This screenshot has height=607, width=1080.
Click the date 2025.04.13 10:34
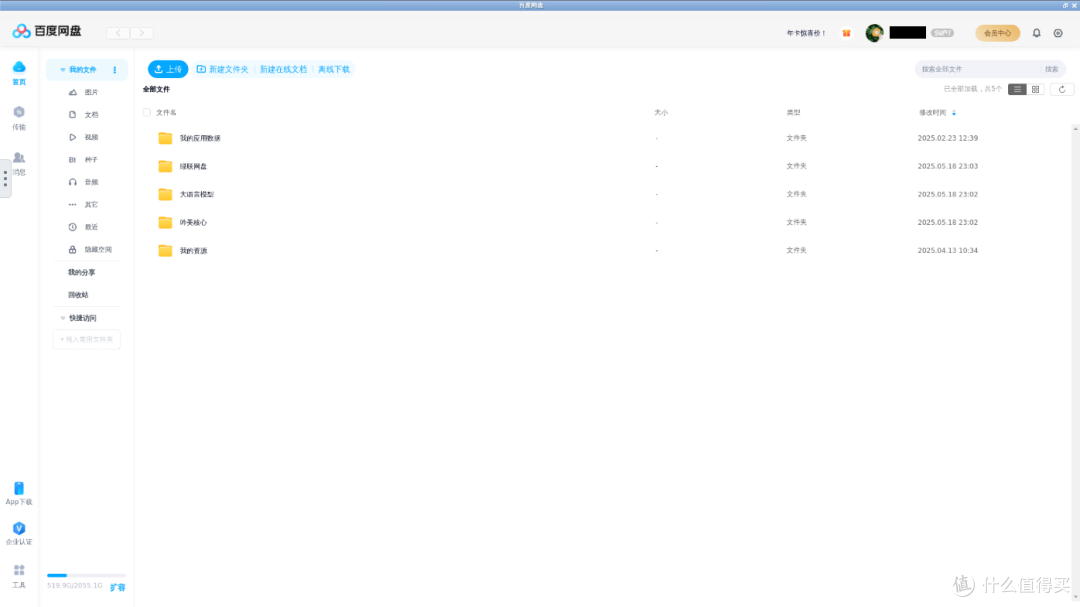point(948,250)
